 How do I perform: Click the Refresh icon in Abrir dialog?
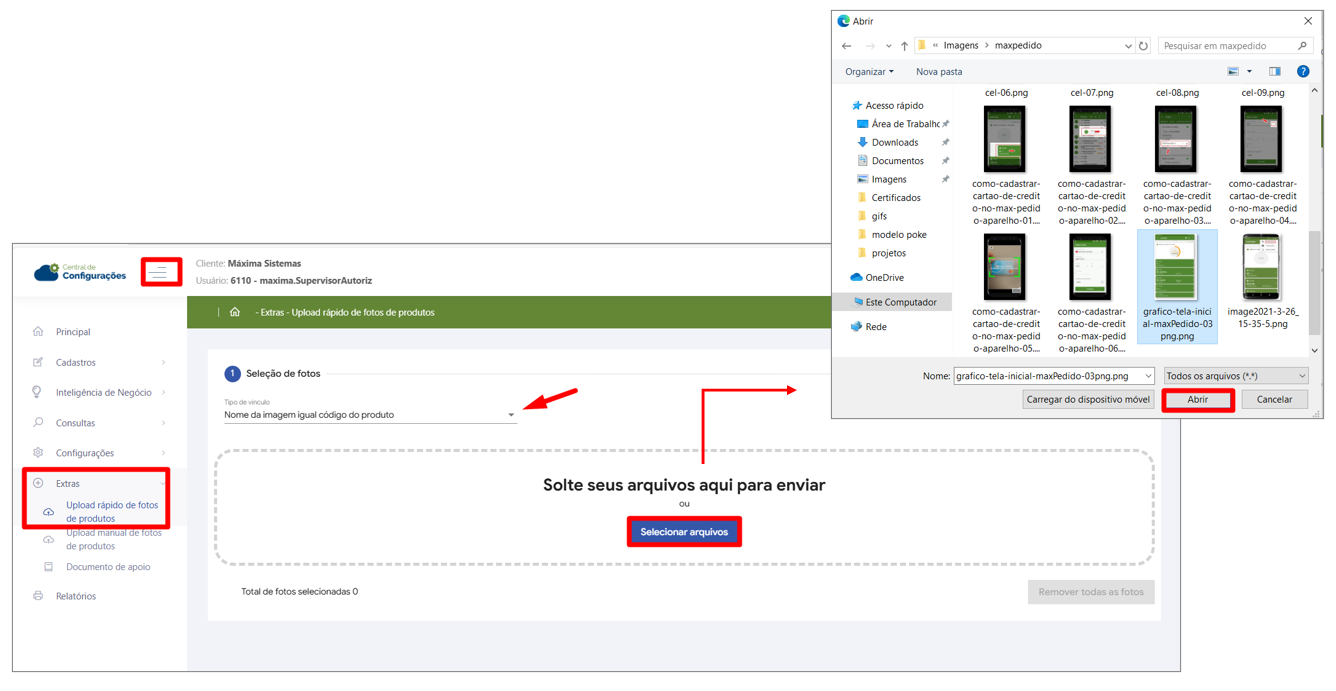(1143, 46)
